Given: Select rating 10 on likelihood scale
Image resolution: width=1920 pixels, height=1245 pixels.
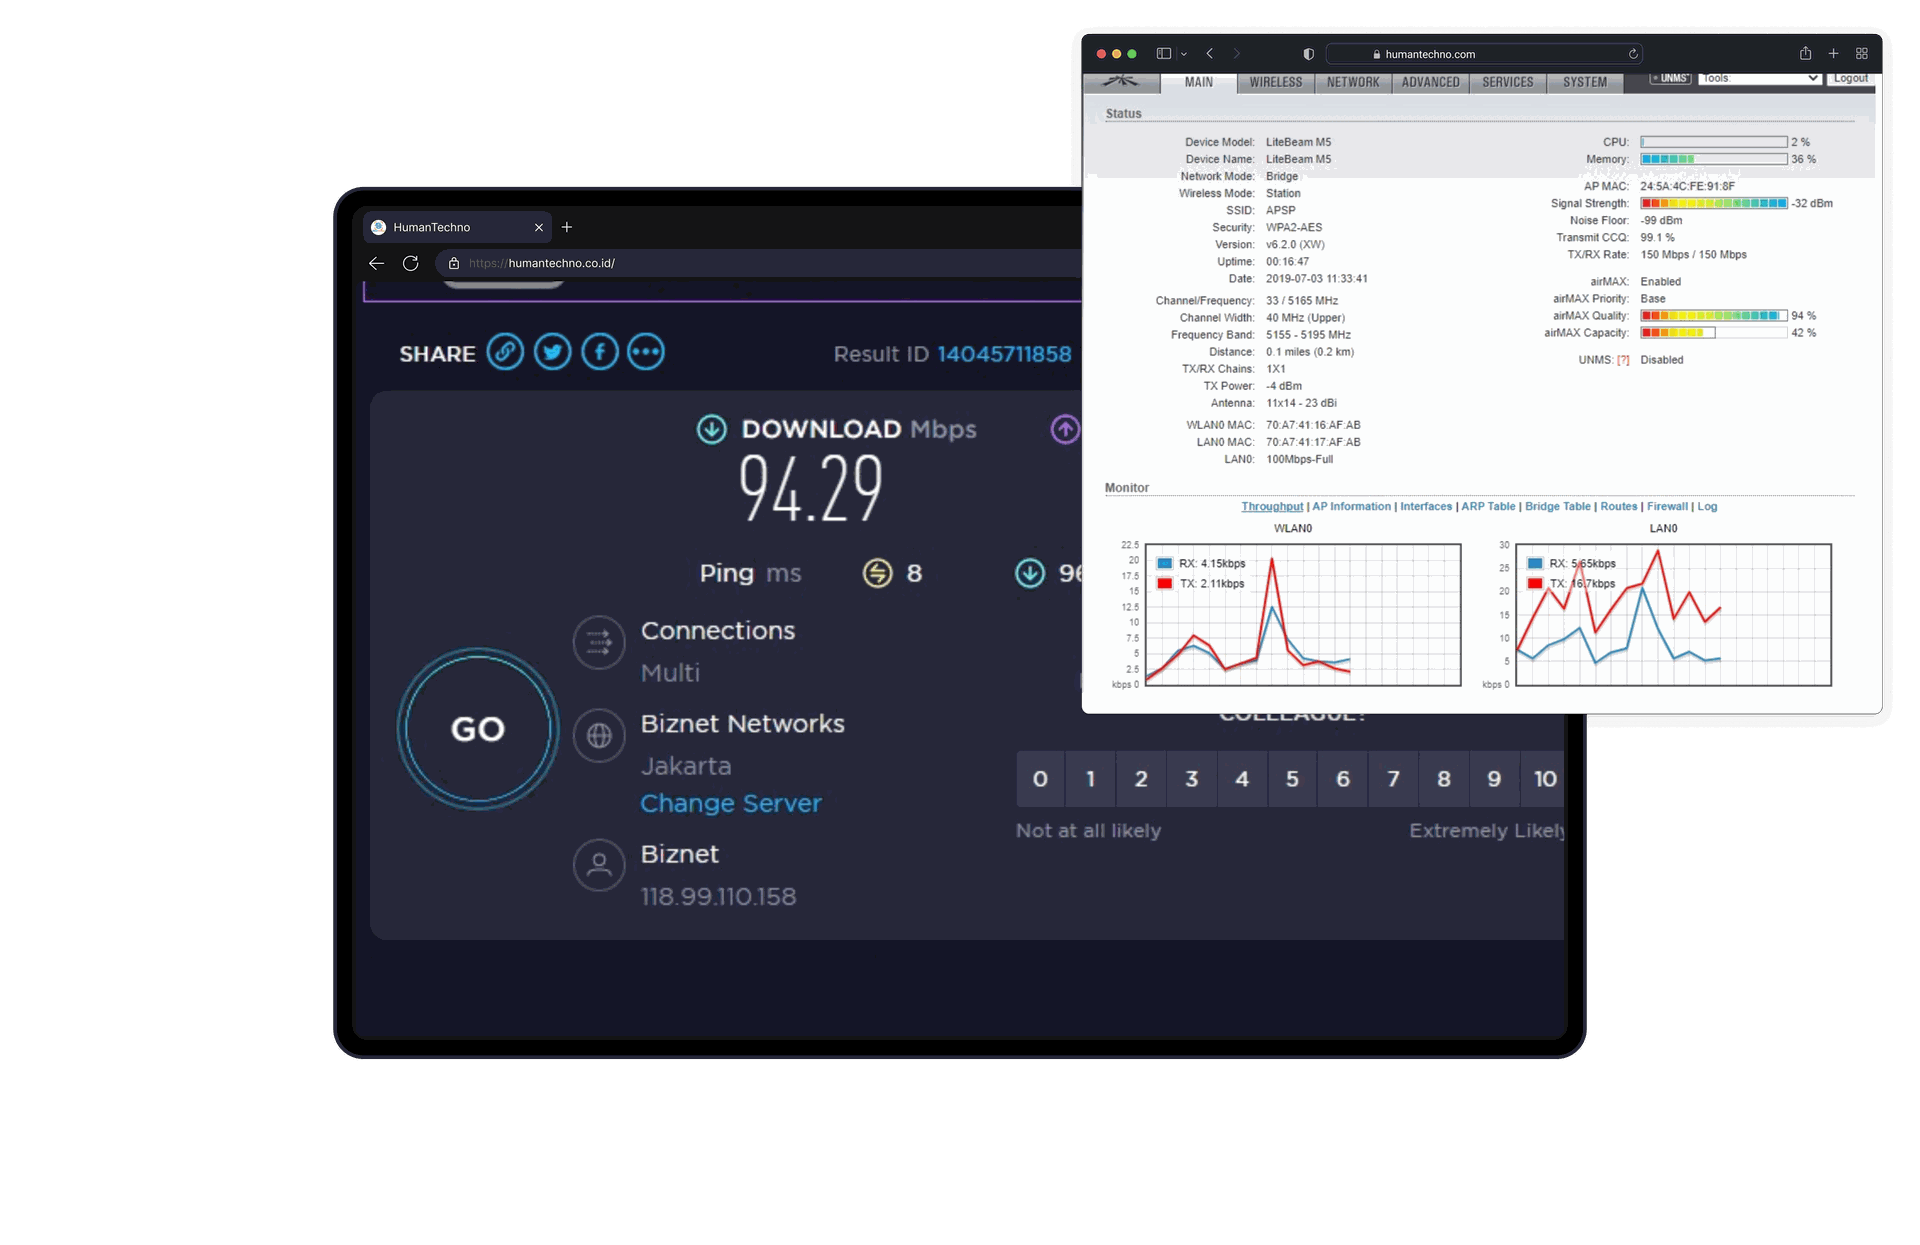Looking at the screenshot, I should coord(1544,779).
